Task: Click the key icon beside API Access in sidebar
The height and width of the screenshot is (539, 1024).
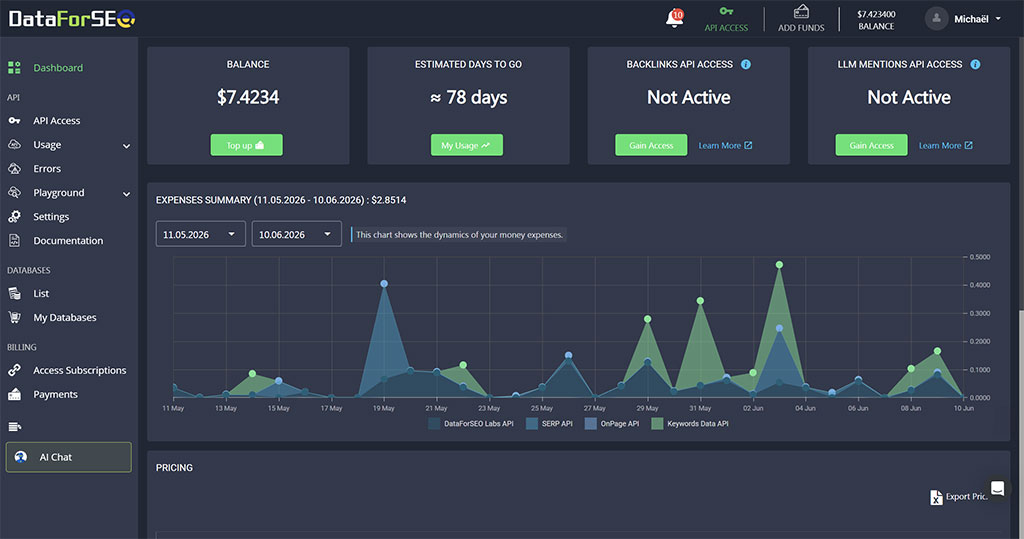Action: pos(14,120)
